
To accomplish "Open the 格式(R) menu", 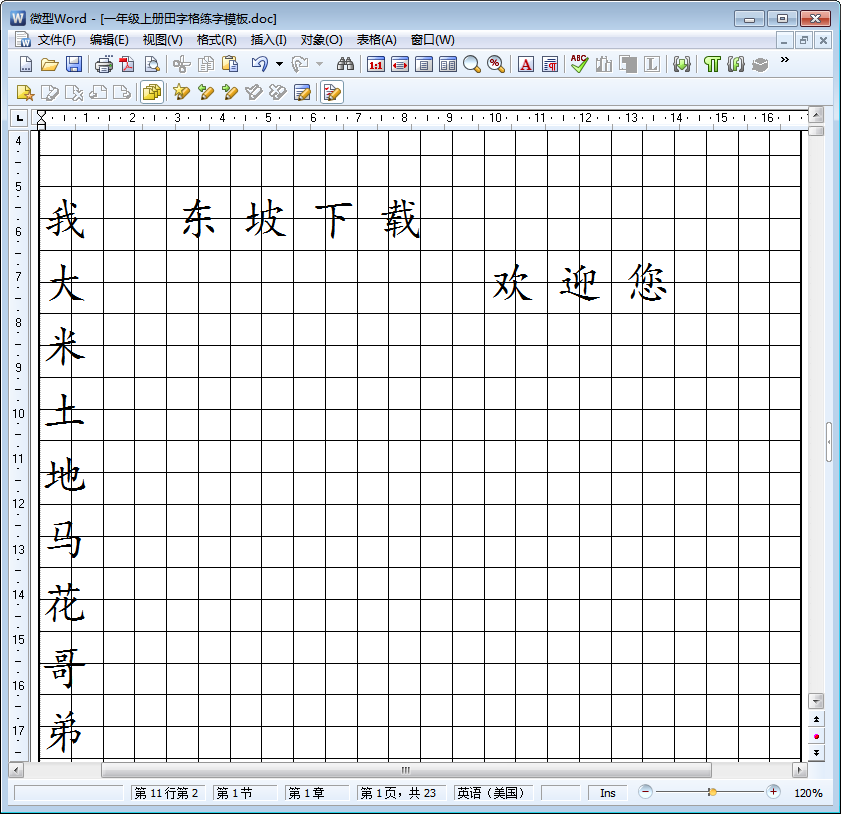I will tap(216, 40).
